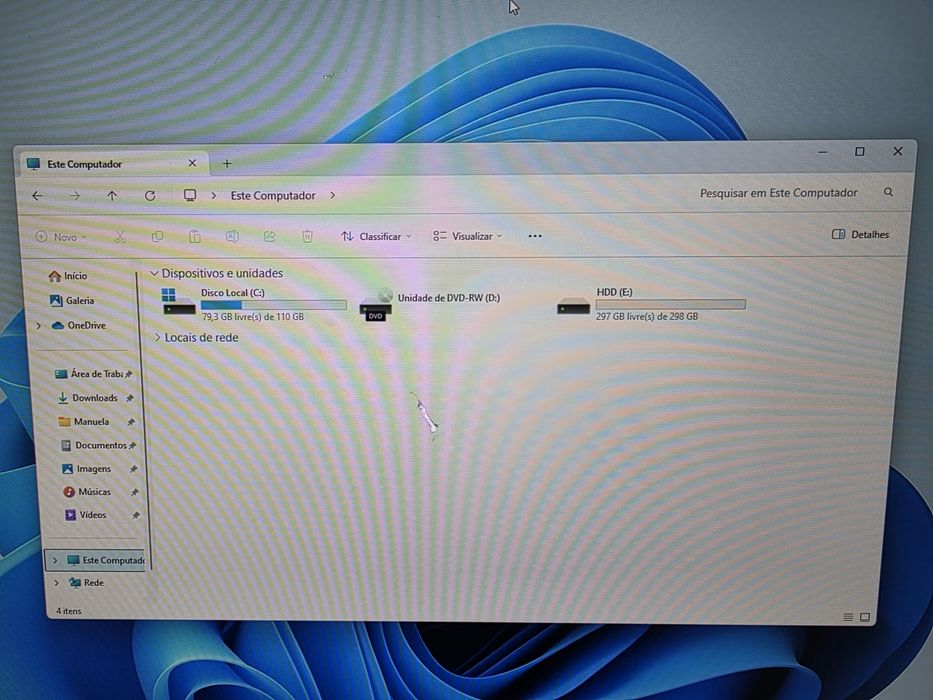Open Downloads pinned folder
933x700 pixels.
tap(95, 398)
